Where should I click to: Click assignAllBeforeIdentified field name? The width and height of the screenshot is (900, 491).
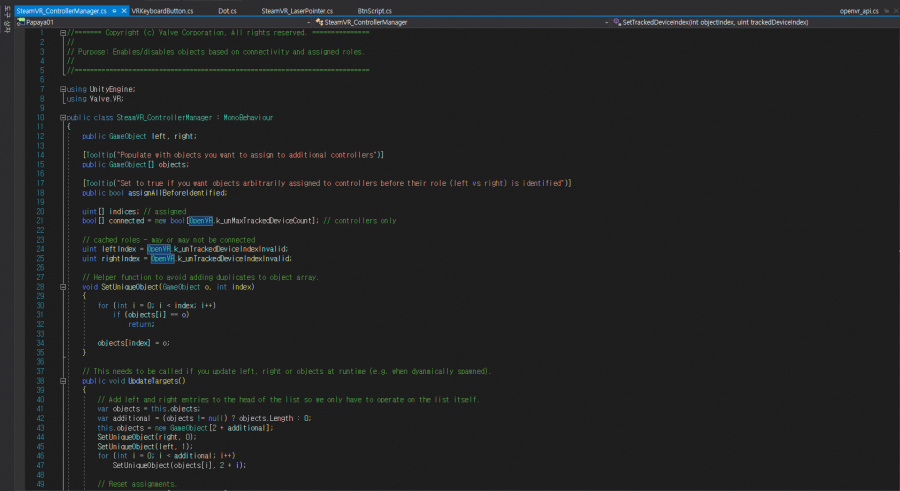pyautogui.click(x=177, y=193)
